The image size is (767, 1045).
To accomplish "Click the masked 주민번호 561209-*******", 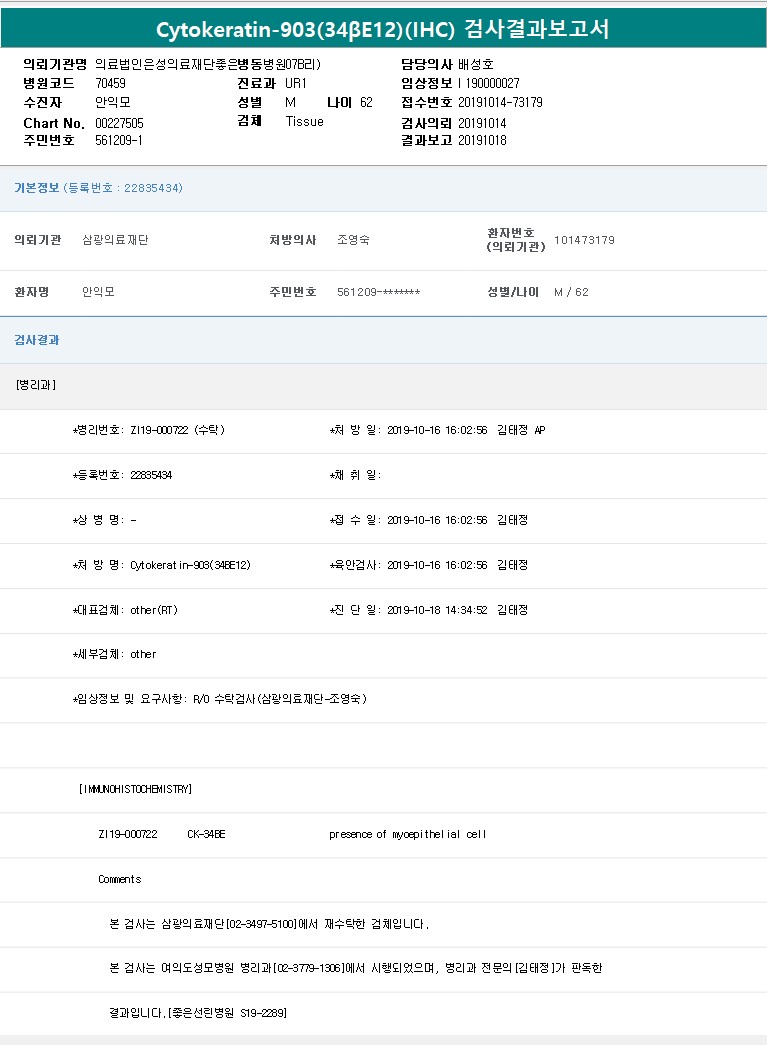I will (x=378, y=292).
